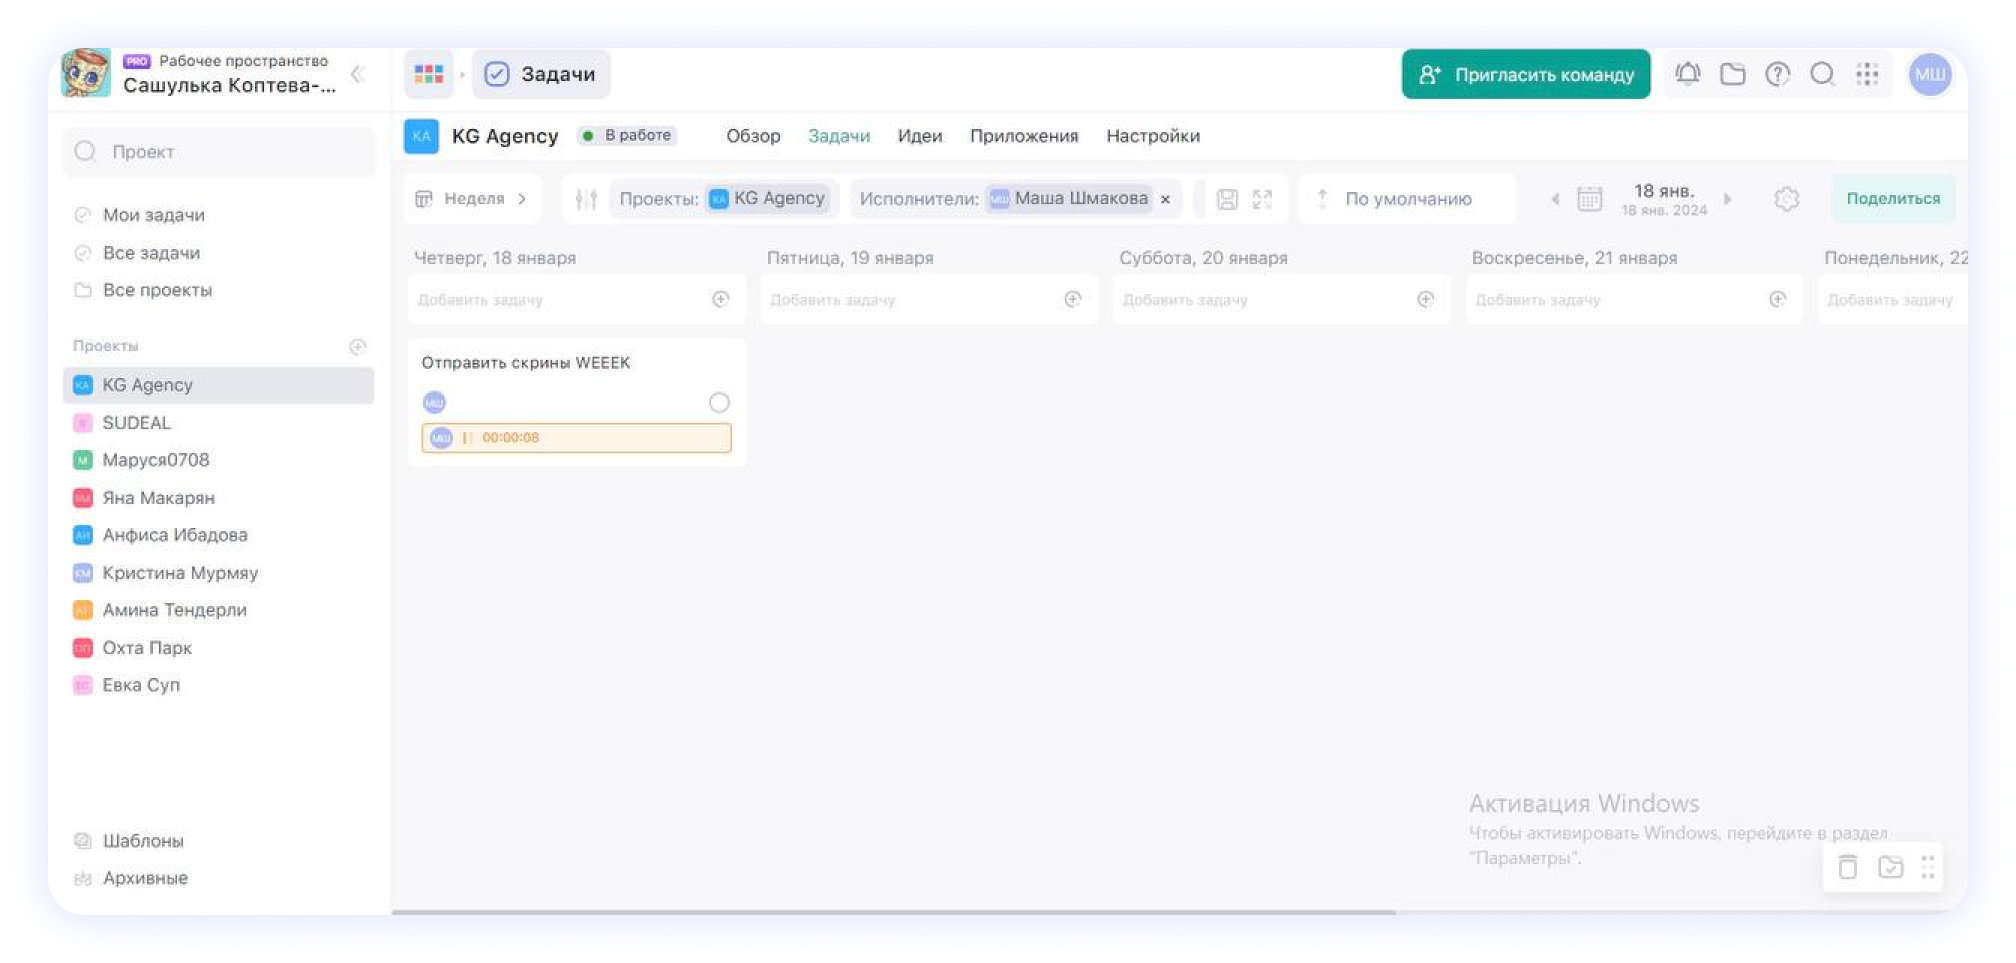Image resolution: width=2016 pixels, height=963 pixels.
Task: Click the folder icon in top bar
Action: tap(1732, 74)
